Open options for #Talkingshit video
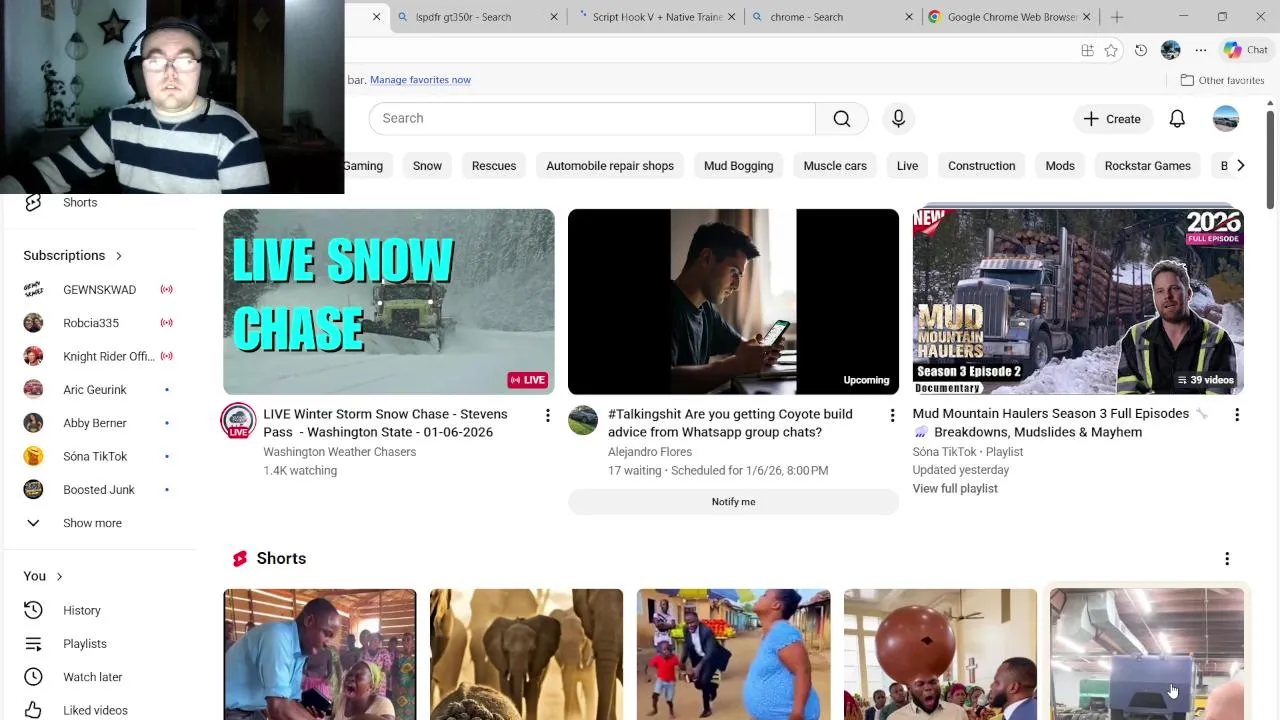This screenshot has width=1280, height=720. click(x=892, y=415)
